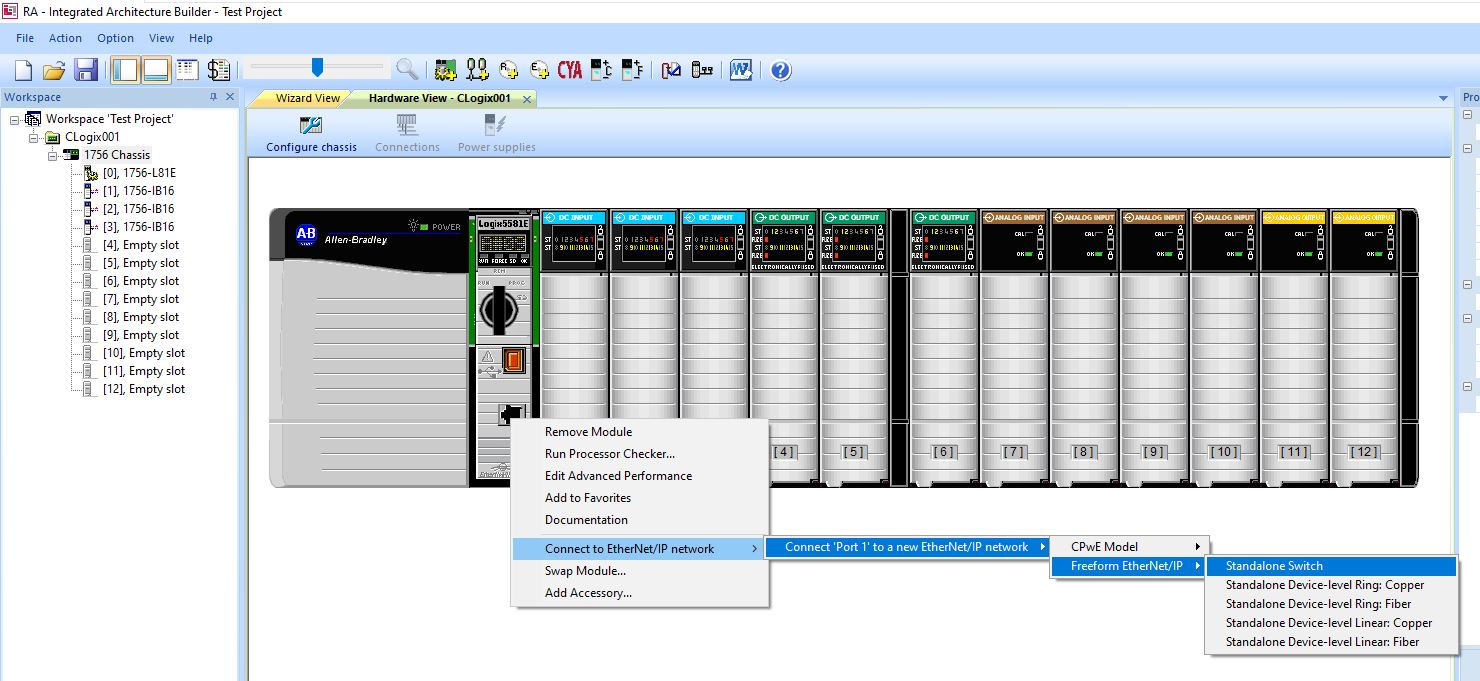This screenshot has width=1480, height=681.
Task: Collapse the 1756 Chassis tree node
Action: point(51,155)
